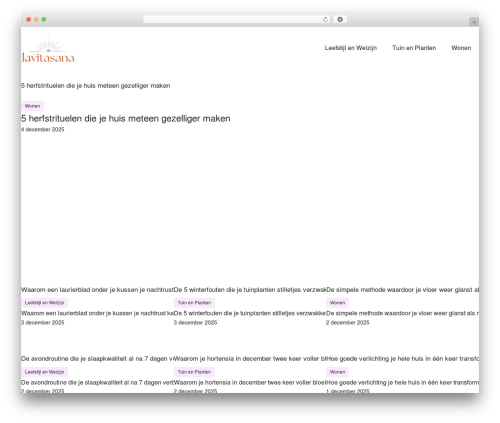
Task: Open the lower 'De 5 winterfouten' title under its tag
Action: coord(250,313)
